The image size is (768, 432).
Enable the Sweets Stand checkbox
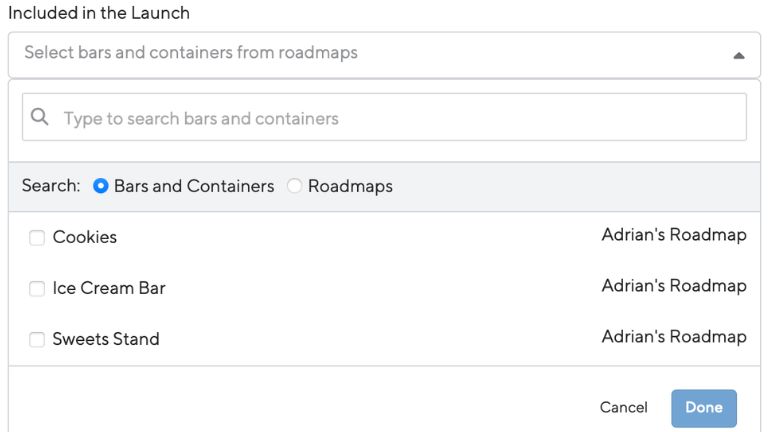[37, 339]
